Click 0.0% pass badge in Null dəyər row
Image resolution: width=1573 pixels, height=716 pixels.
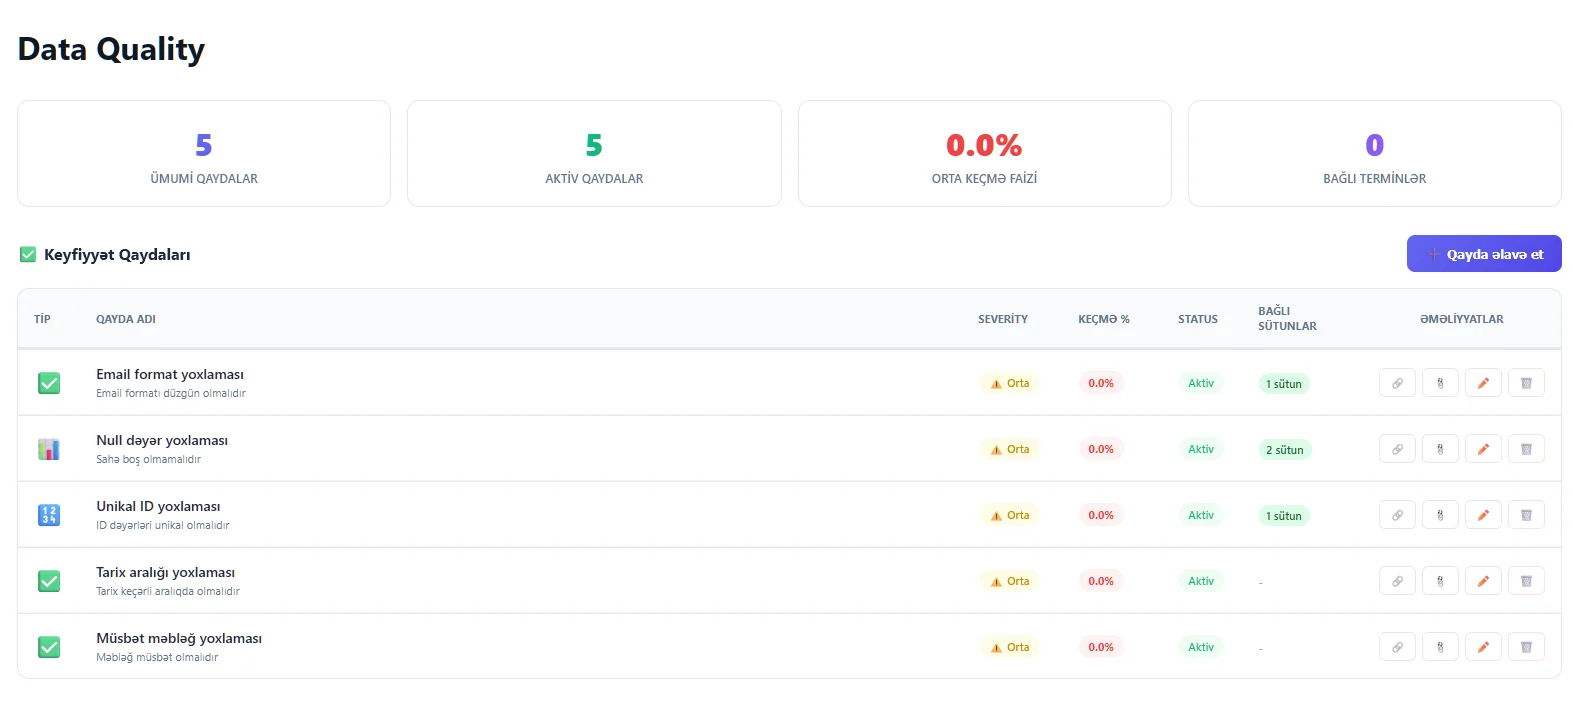pos(1101,449)
